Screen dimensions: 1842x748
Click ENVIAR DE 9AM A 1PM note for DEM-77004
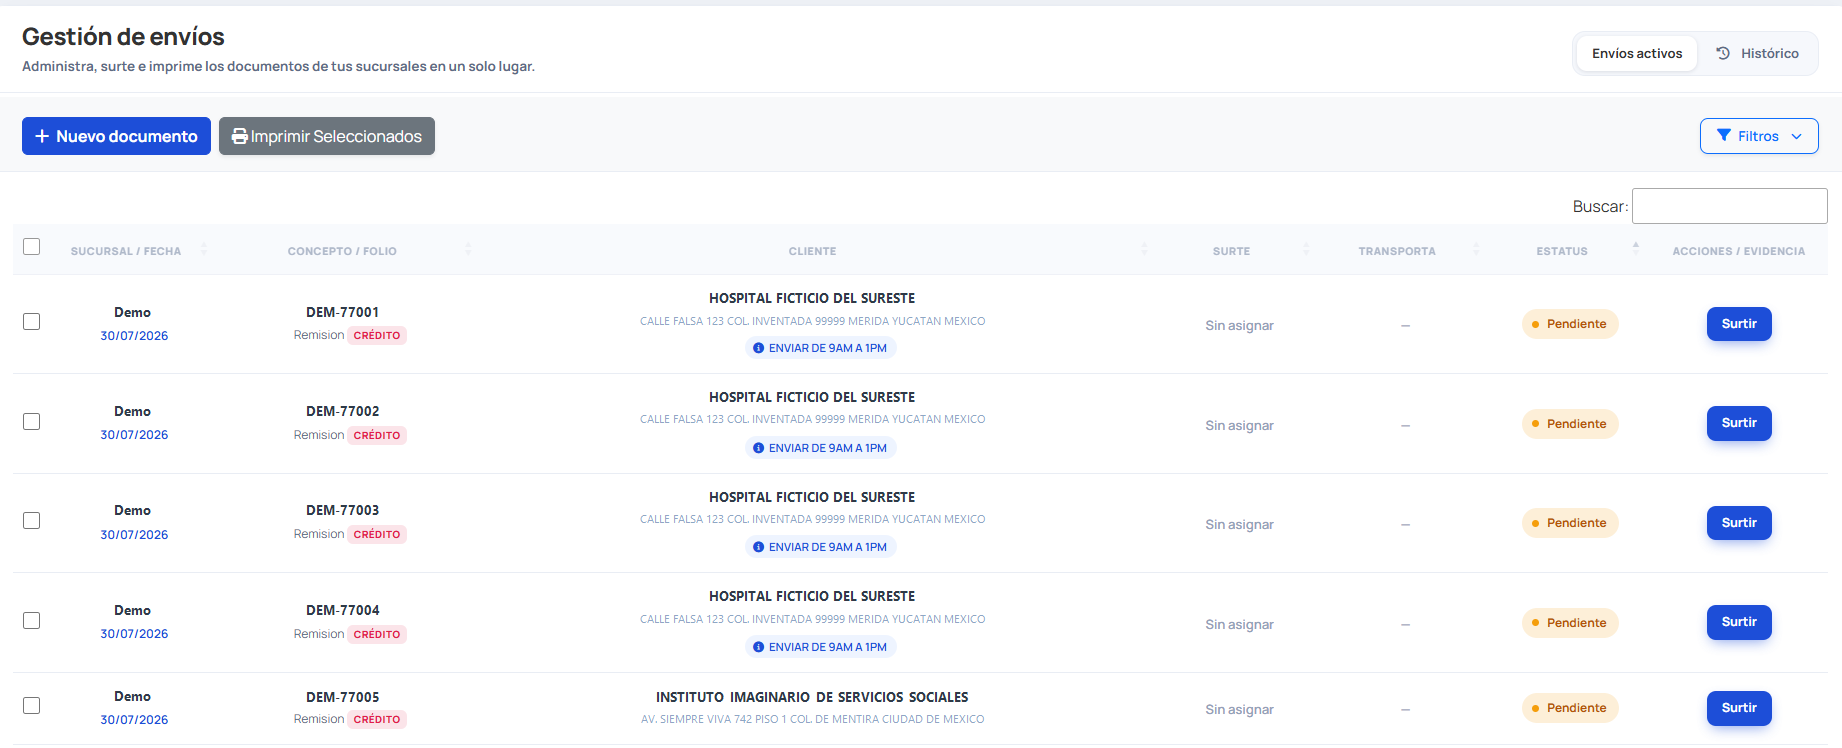tap(821, 647)
